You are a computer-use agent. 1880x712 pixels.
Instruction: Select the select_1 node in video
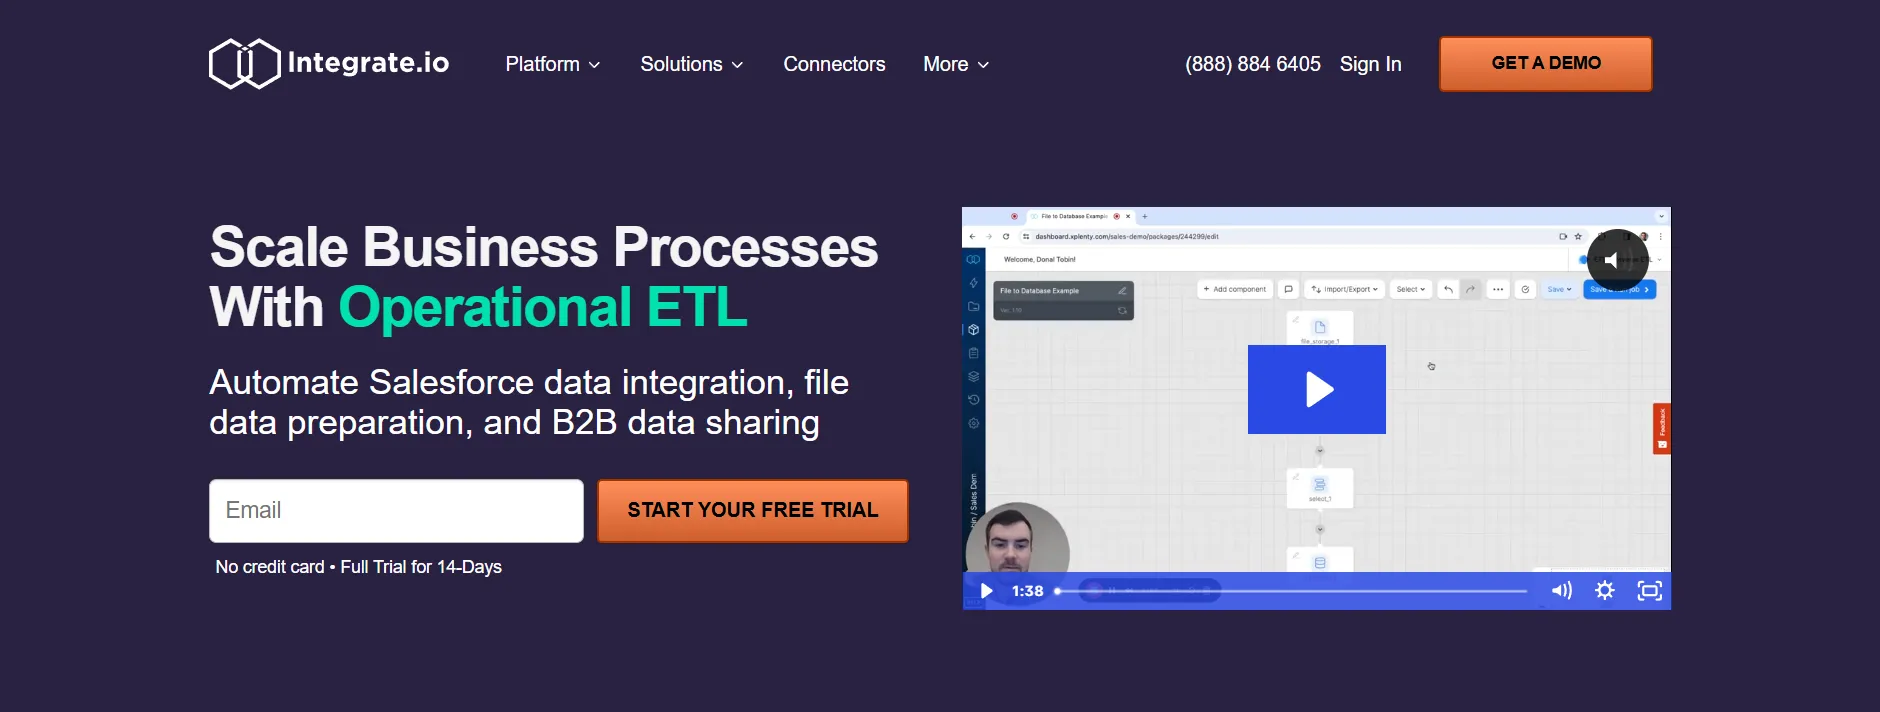click(x=1319, y=488)
